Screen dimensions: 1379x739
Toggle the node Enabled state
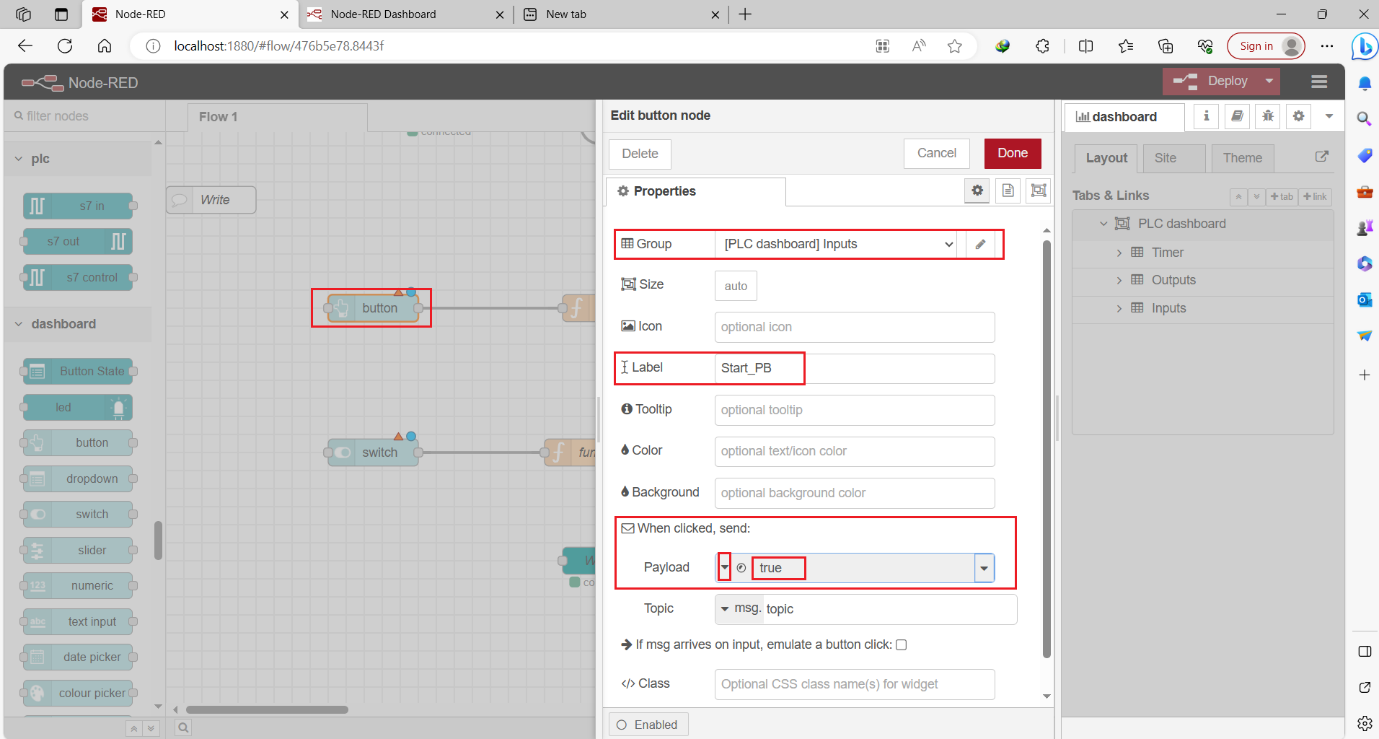pos(648,724)
